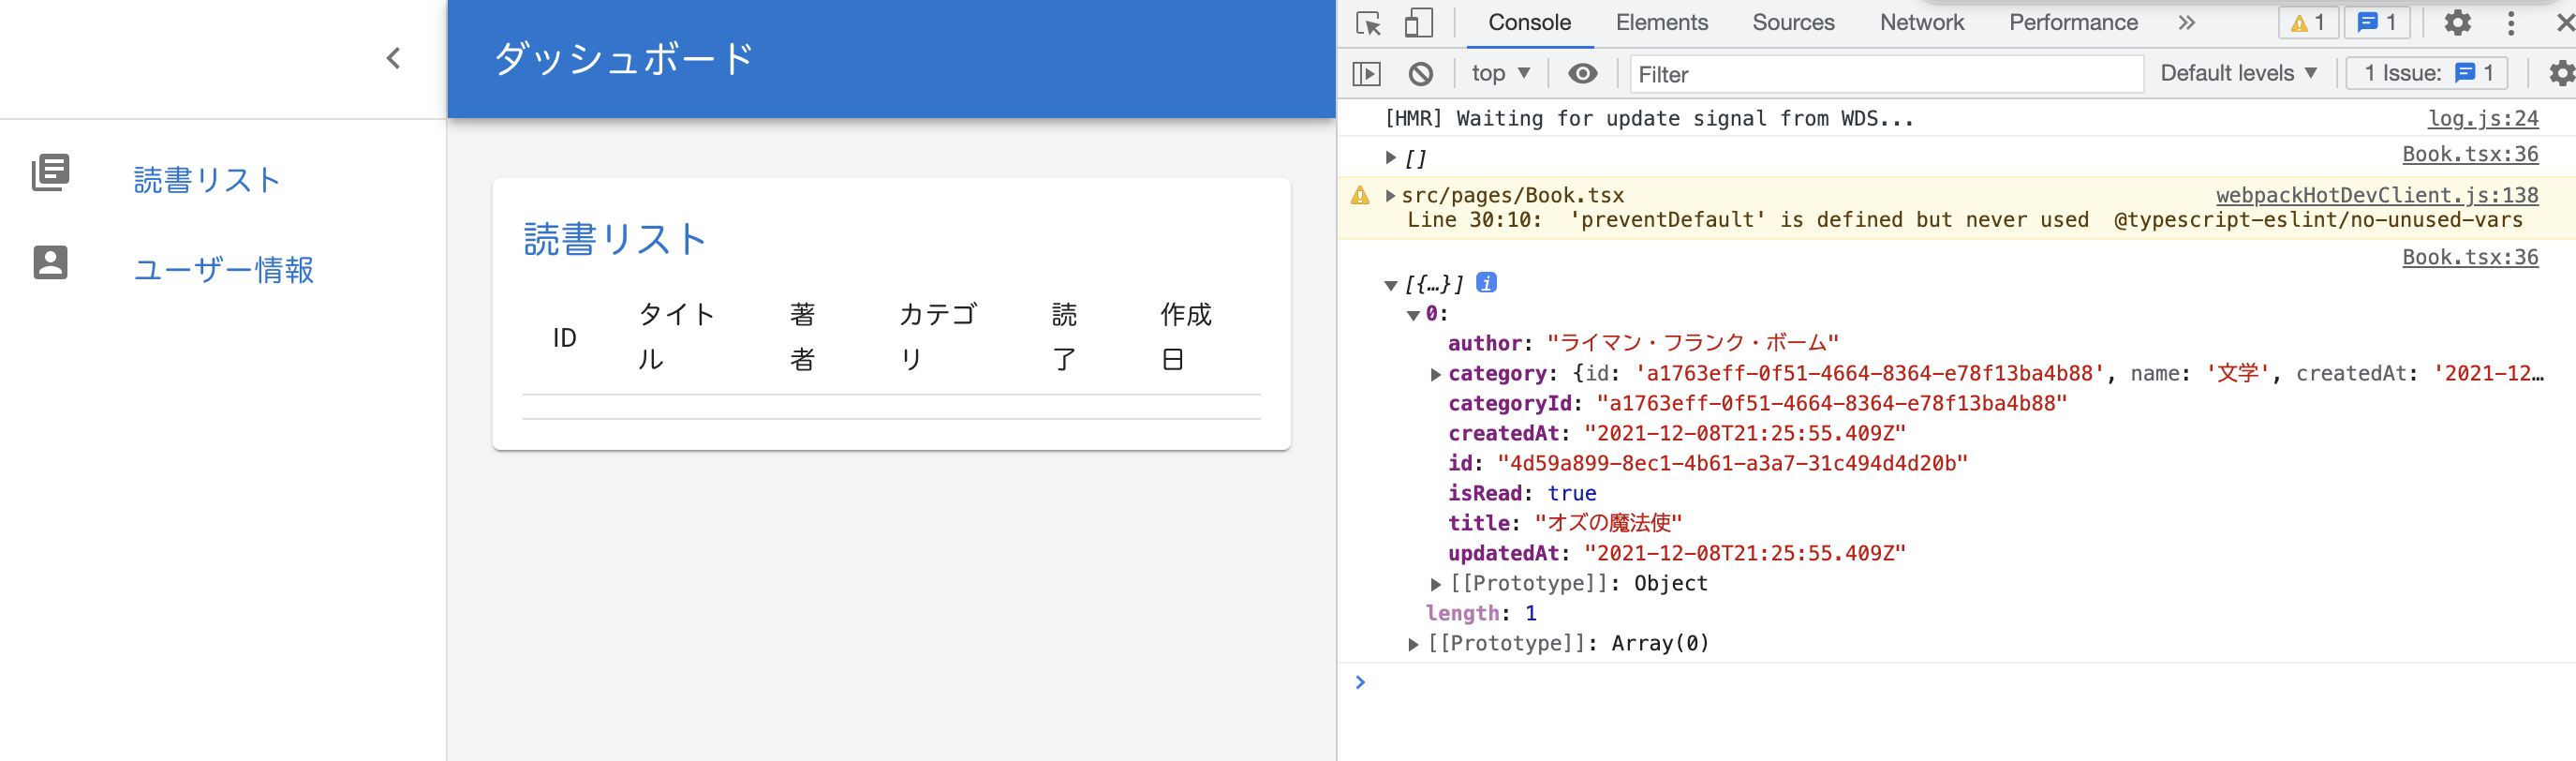Click the issues count badge in tab bar

2376,22
